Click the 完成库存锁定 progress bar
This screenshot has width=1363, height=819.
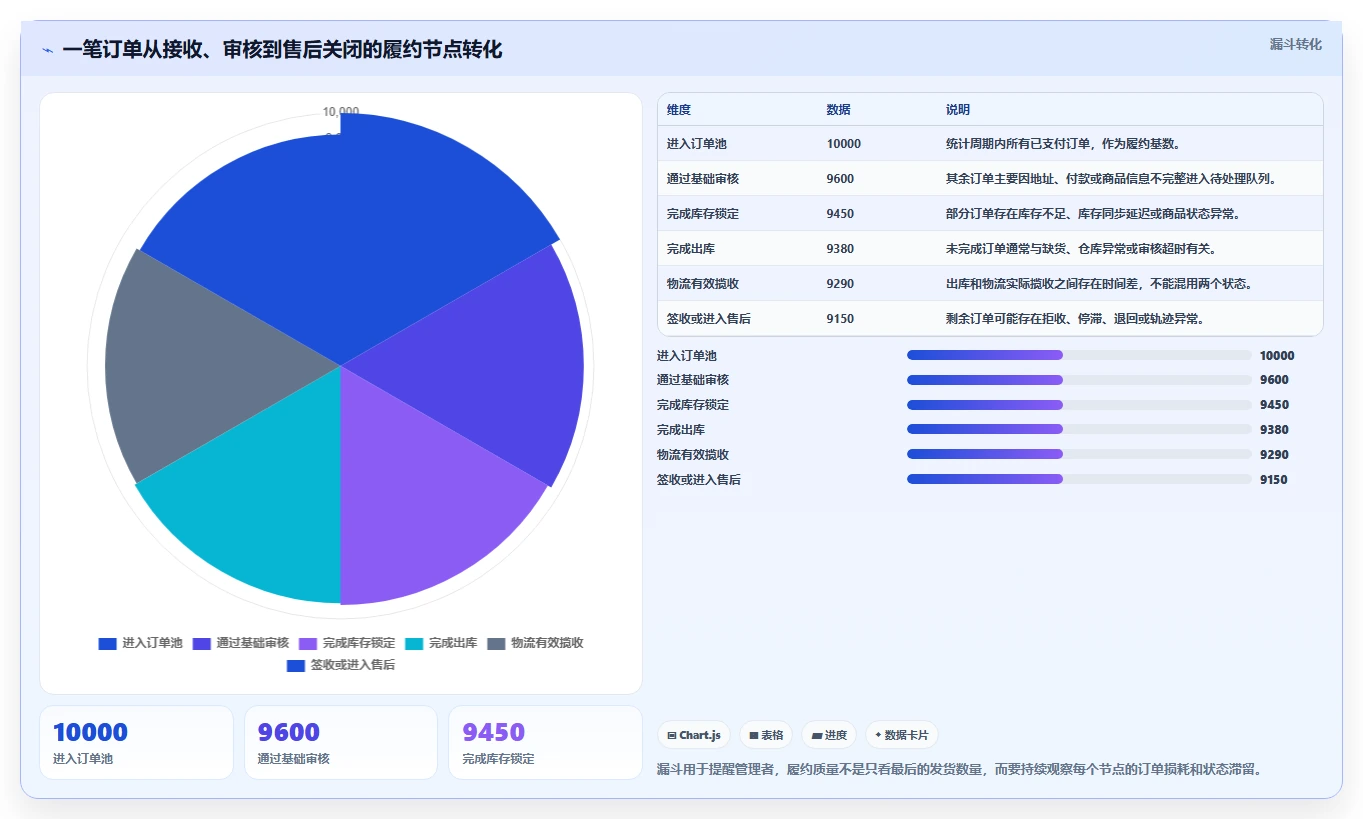coord(1079,405)
